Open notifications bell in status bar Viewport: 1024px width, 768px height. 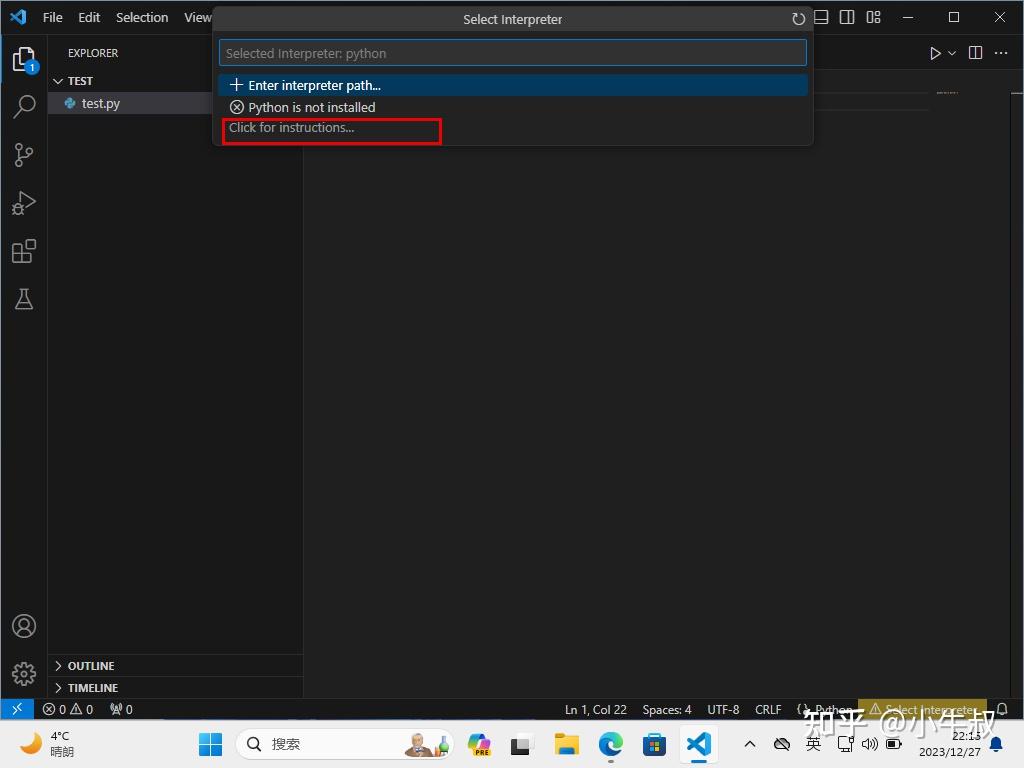click(x=1002, y=709)
